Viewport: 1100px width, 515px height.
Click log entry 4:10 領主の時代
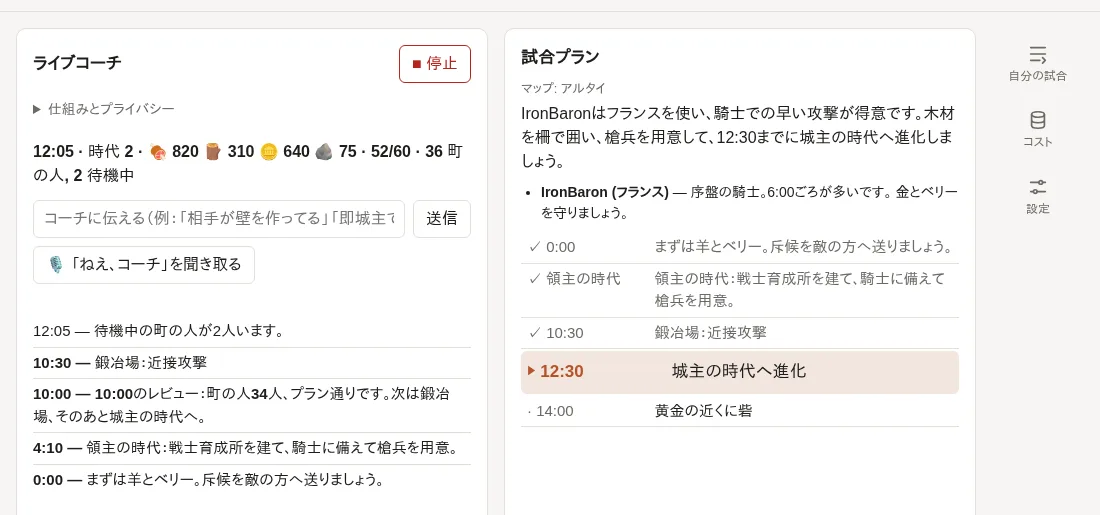(252, 448)
